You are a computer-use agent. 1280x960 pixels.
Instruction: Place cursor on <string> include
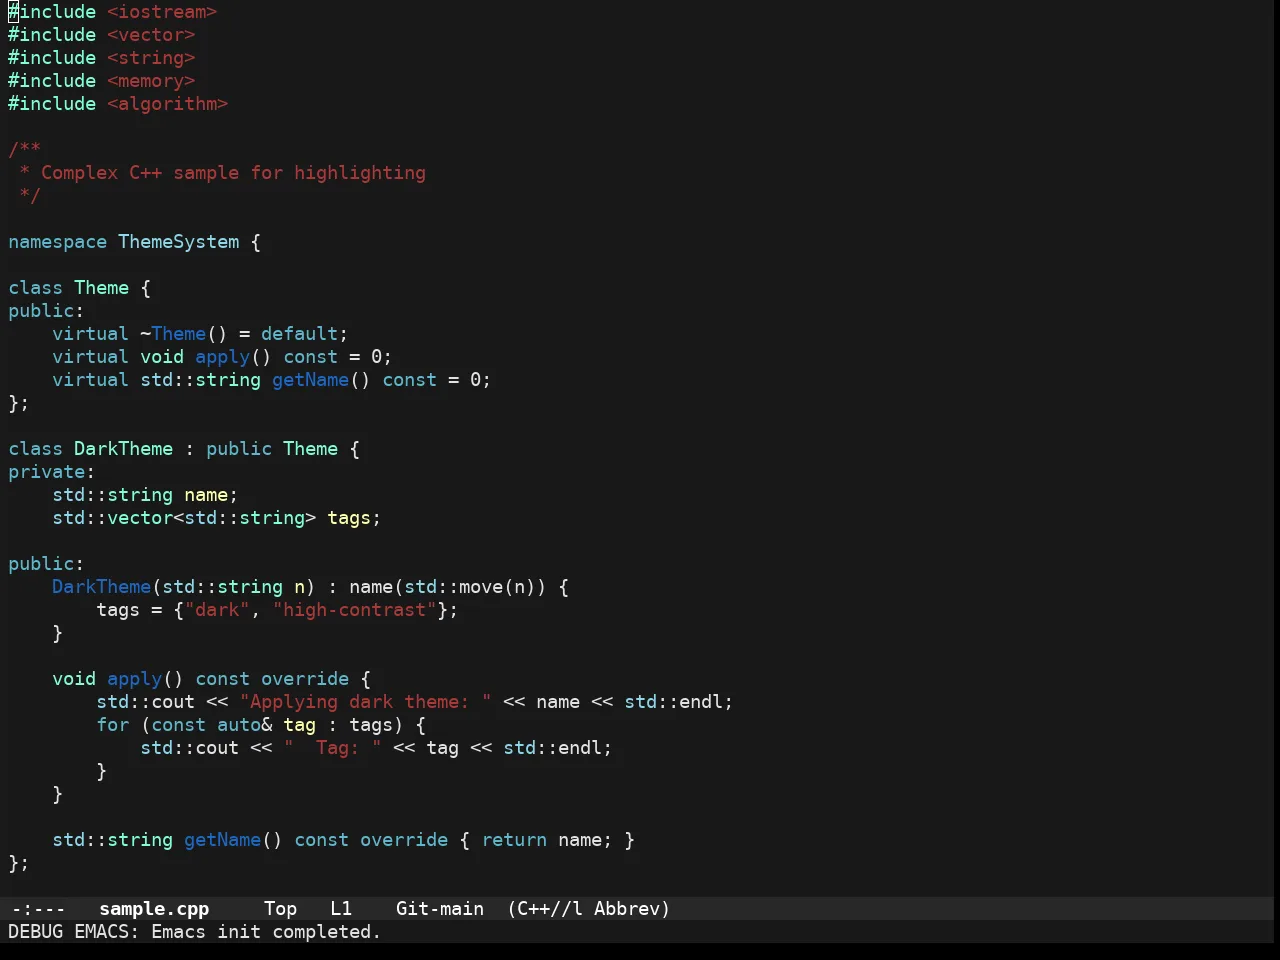pos(151,58)
